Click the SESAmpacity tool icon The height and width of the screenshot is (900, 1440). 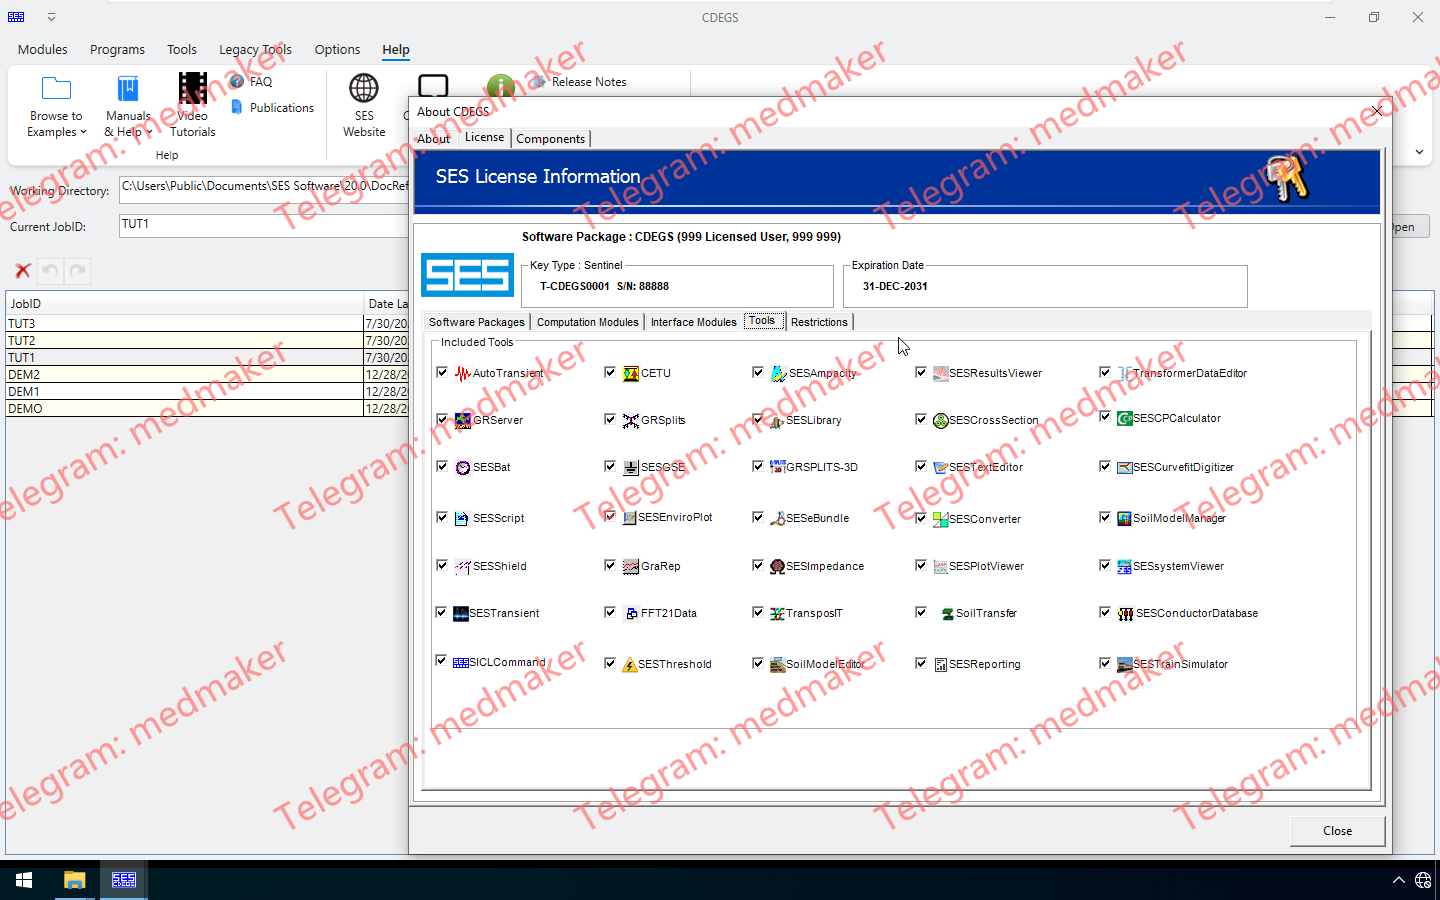click(x=778, y=374)
